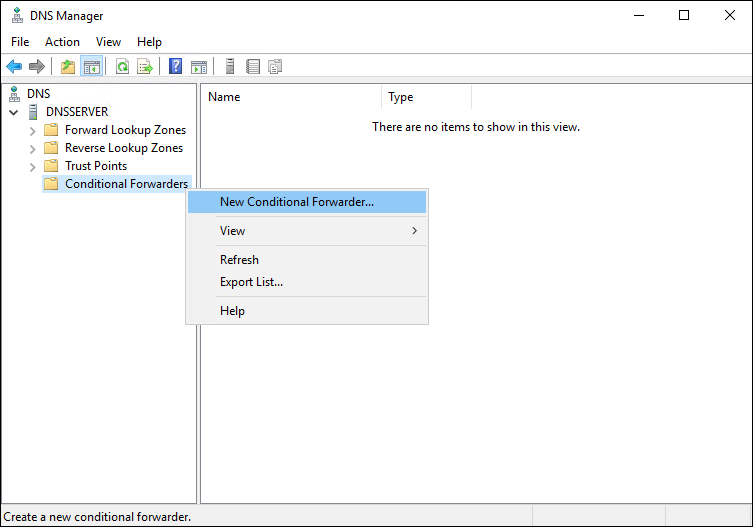Select Help in the context menu
Image resolution: width=753 pixels, height=527 pixels.
tap(307, 311)
